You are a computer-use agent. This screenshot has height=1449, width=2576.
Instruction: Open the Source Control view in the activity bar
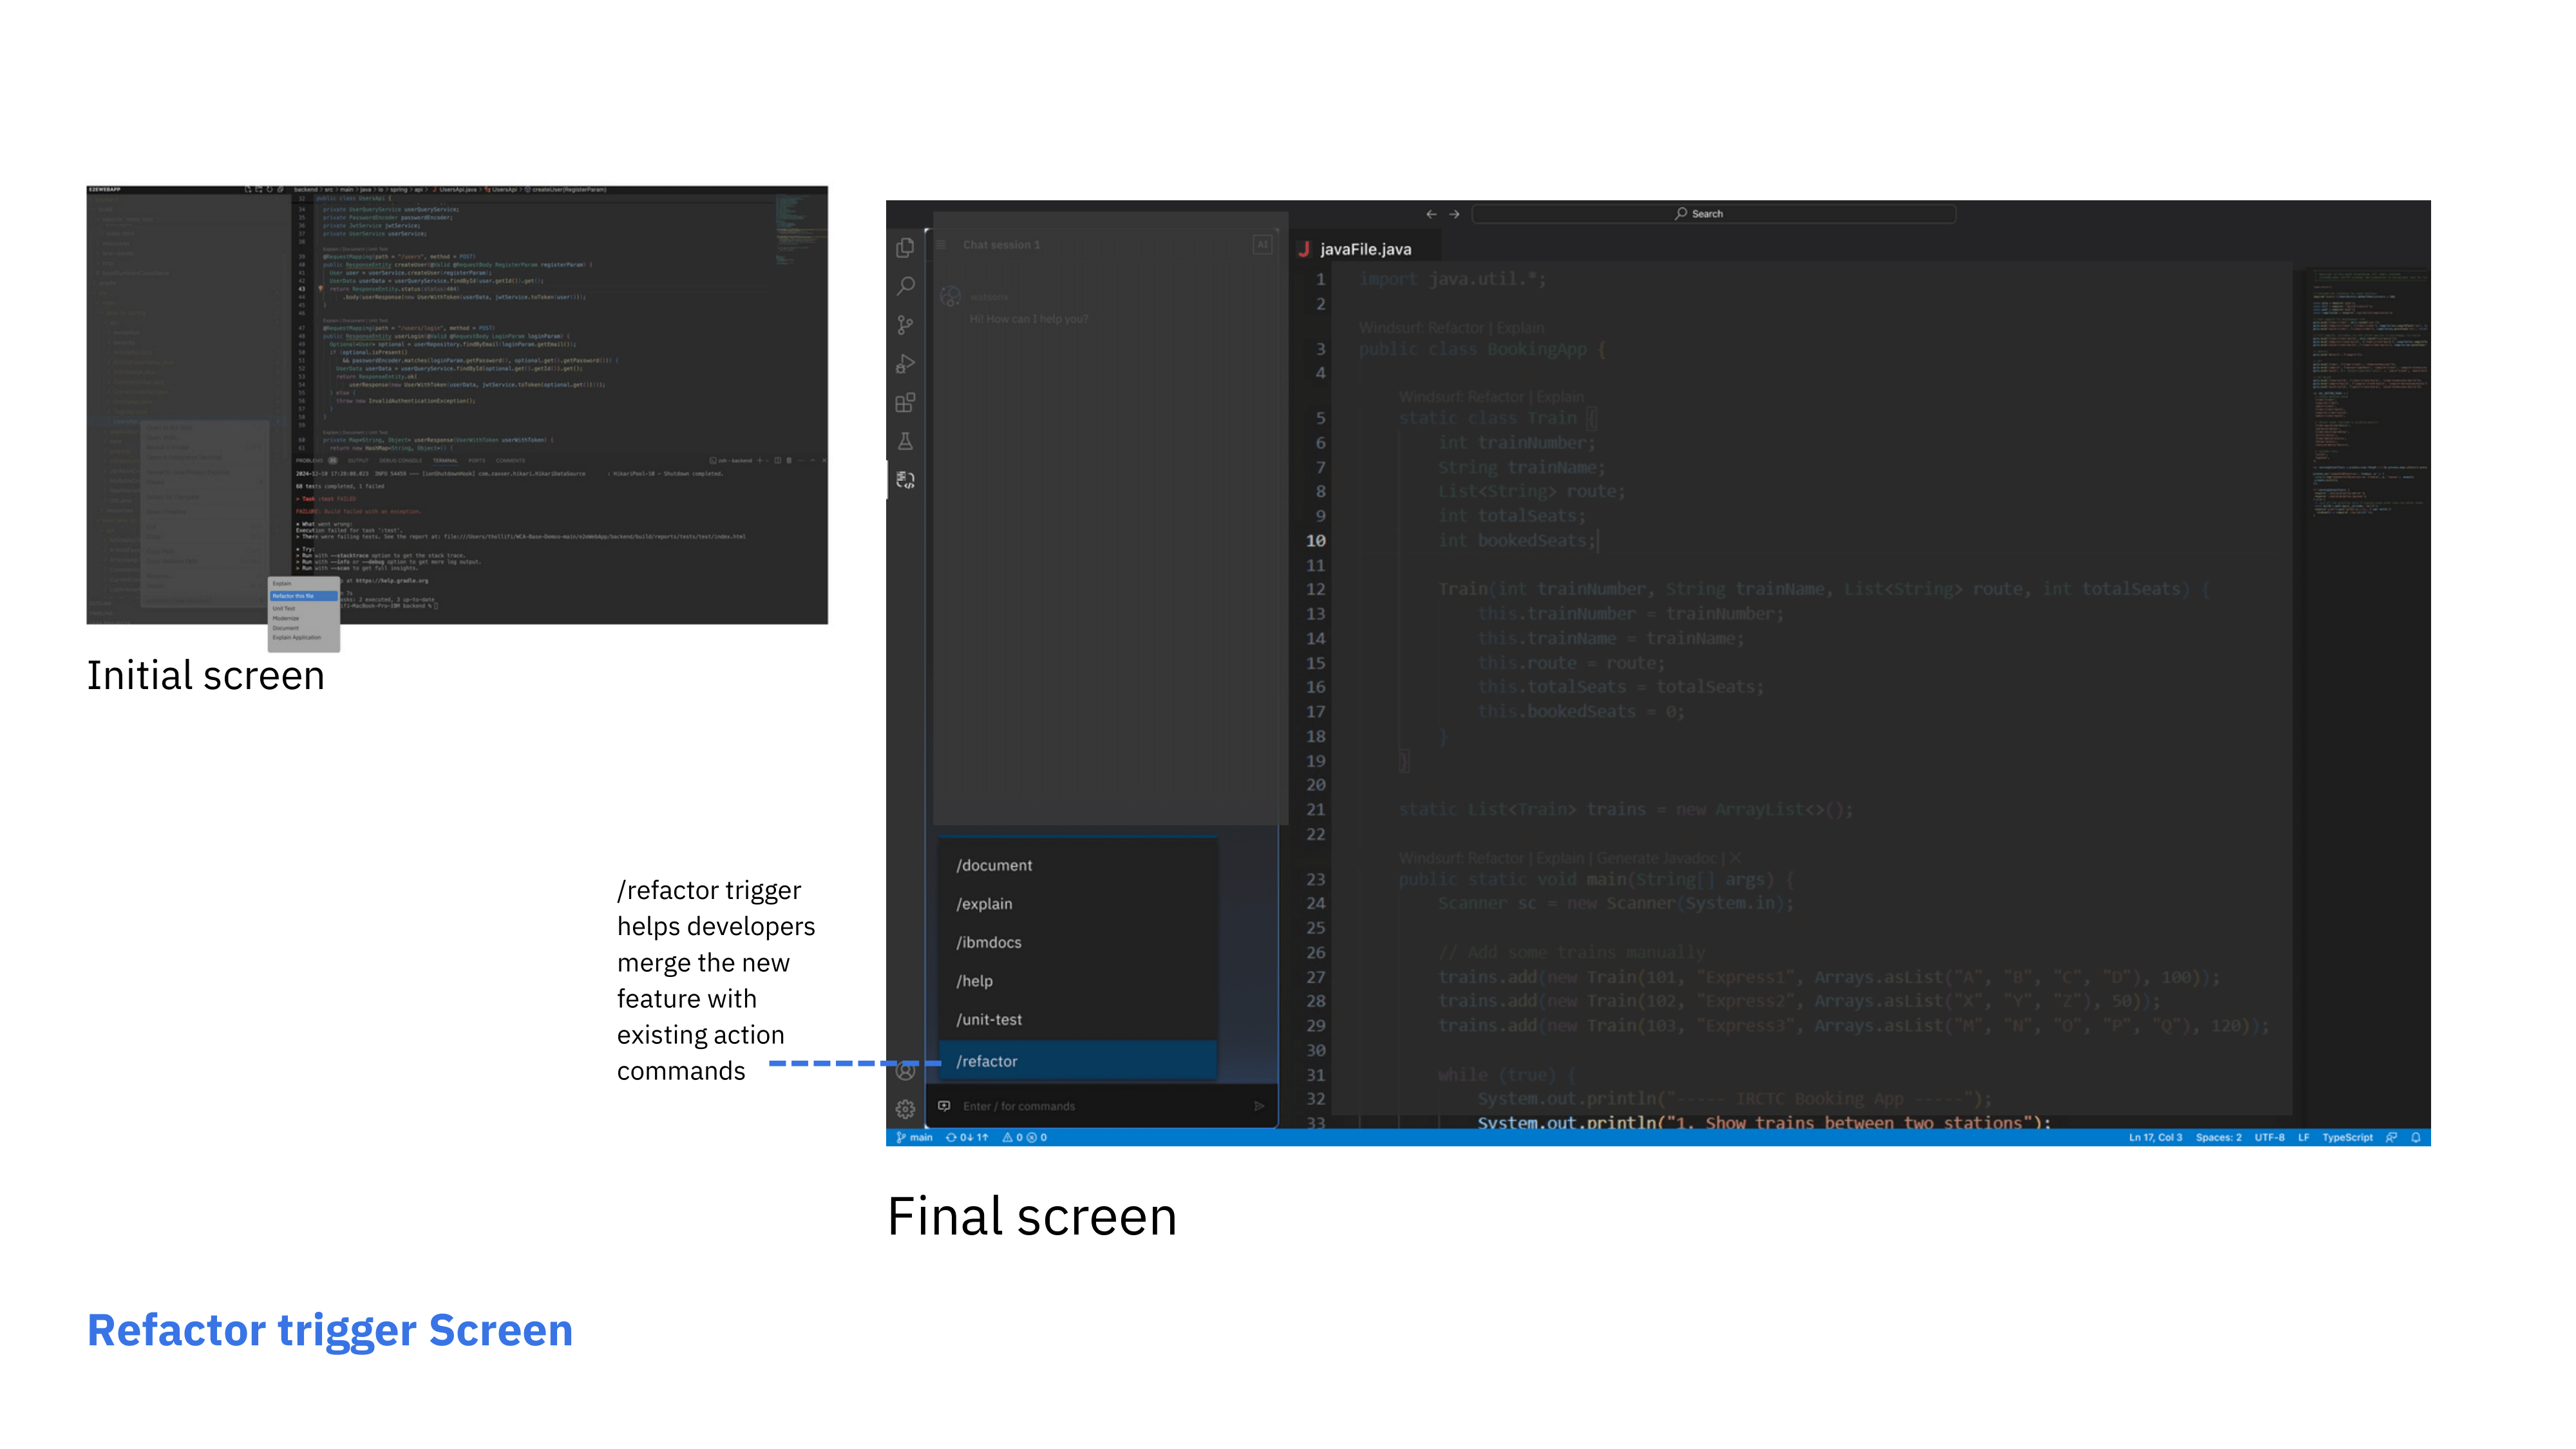tap(905, 325)
